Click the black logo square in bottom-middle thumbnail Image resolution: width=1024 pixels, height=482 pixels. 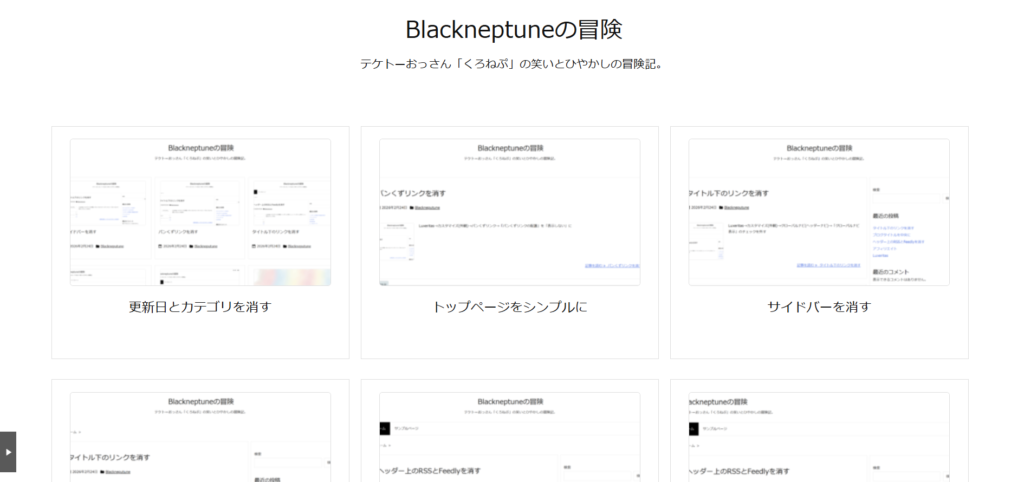(385, 428)
